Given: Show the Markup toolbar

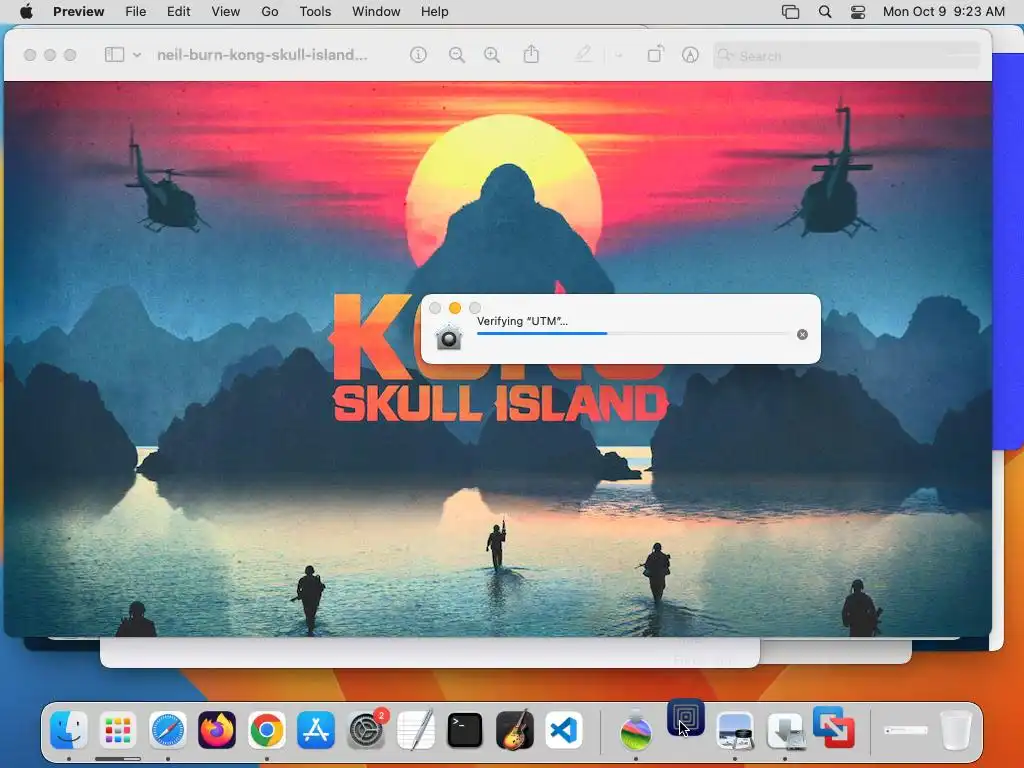Looking at the screenshot, I should coord(690,55).
